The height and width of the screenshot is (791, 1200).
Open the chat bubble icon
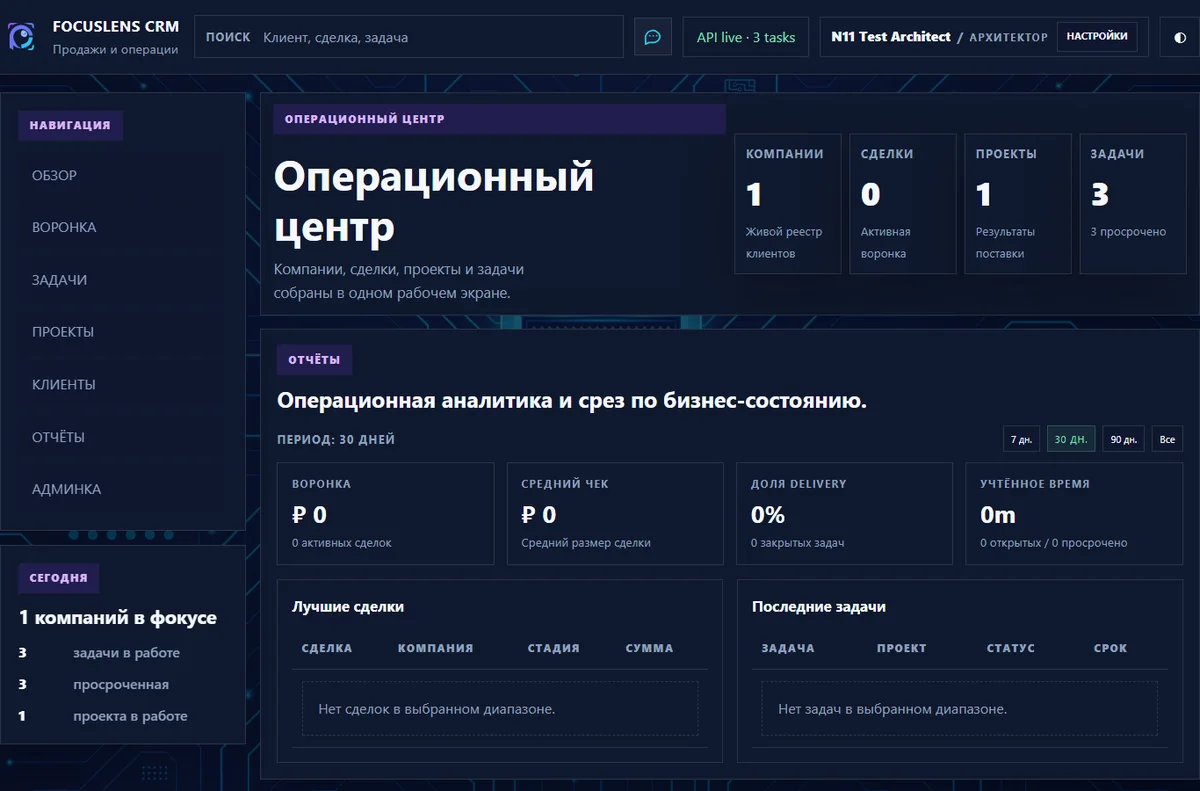coord(653,37)
